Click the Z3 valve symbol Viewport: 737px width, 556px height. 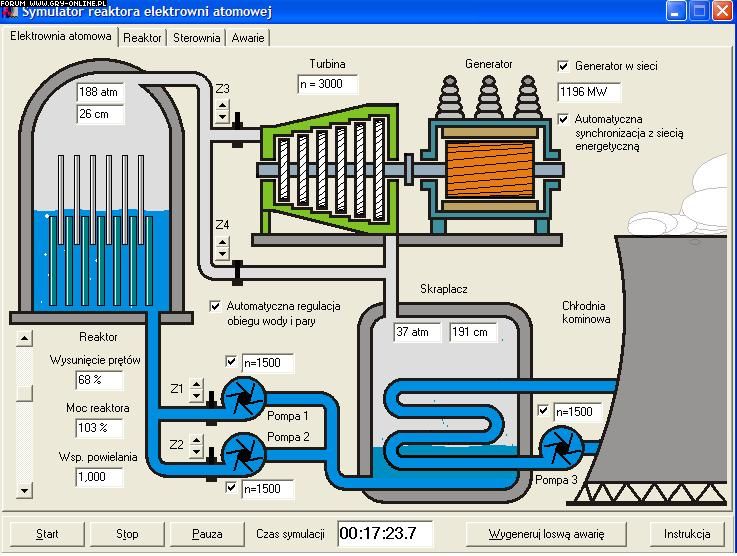237,130
